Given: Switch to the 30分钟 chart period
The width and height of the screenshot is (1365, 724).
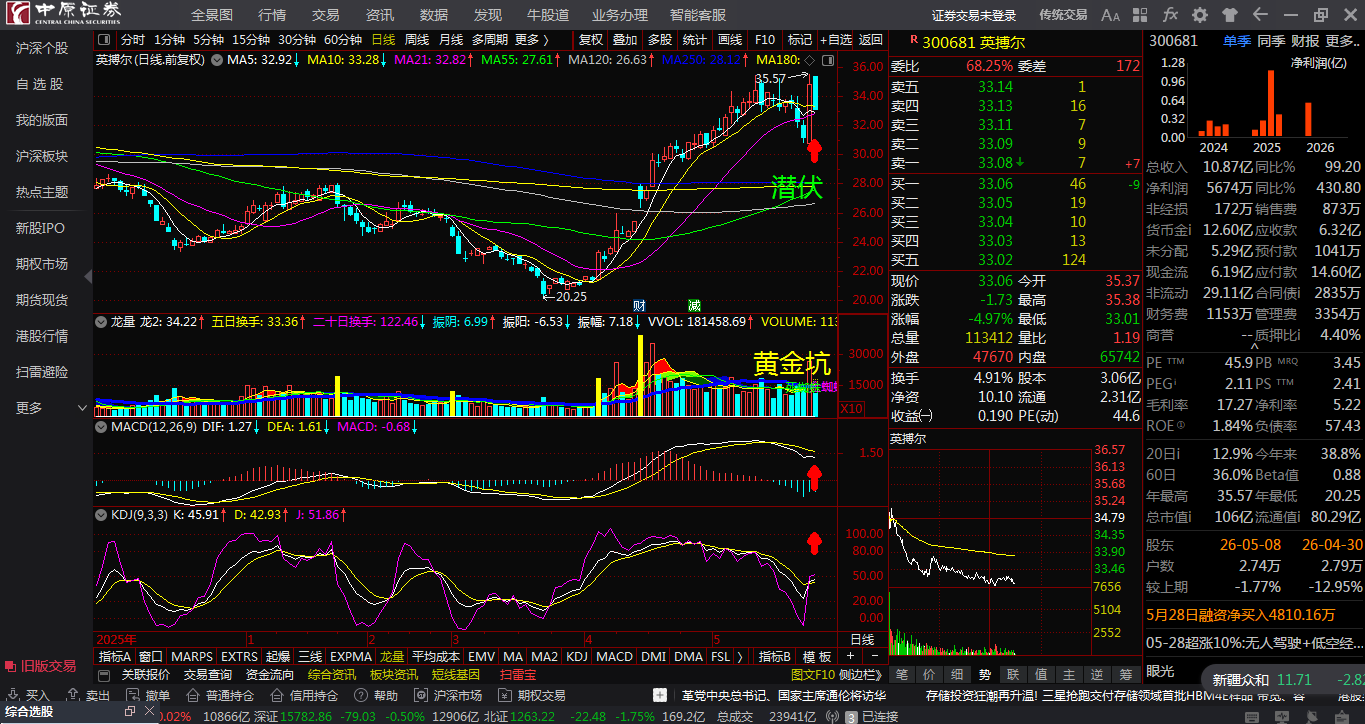Looking at the screenshot, I should point(297,40).
